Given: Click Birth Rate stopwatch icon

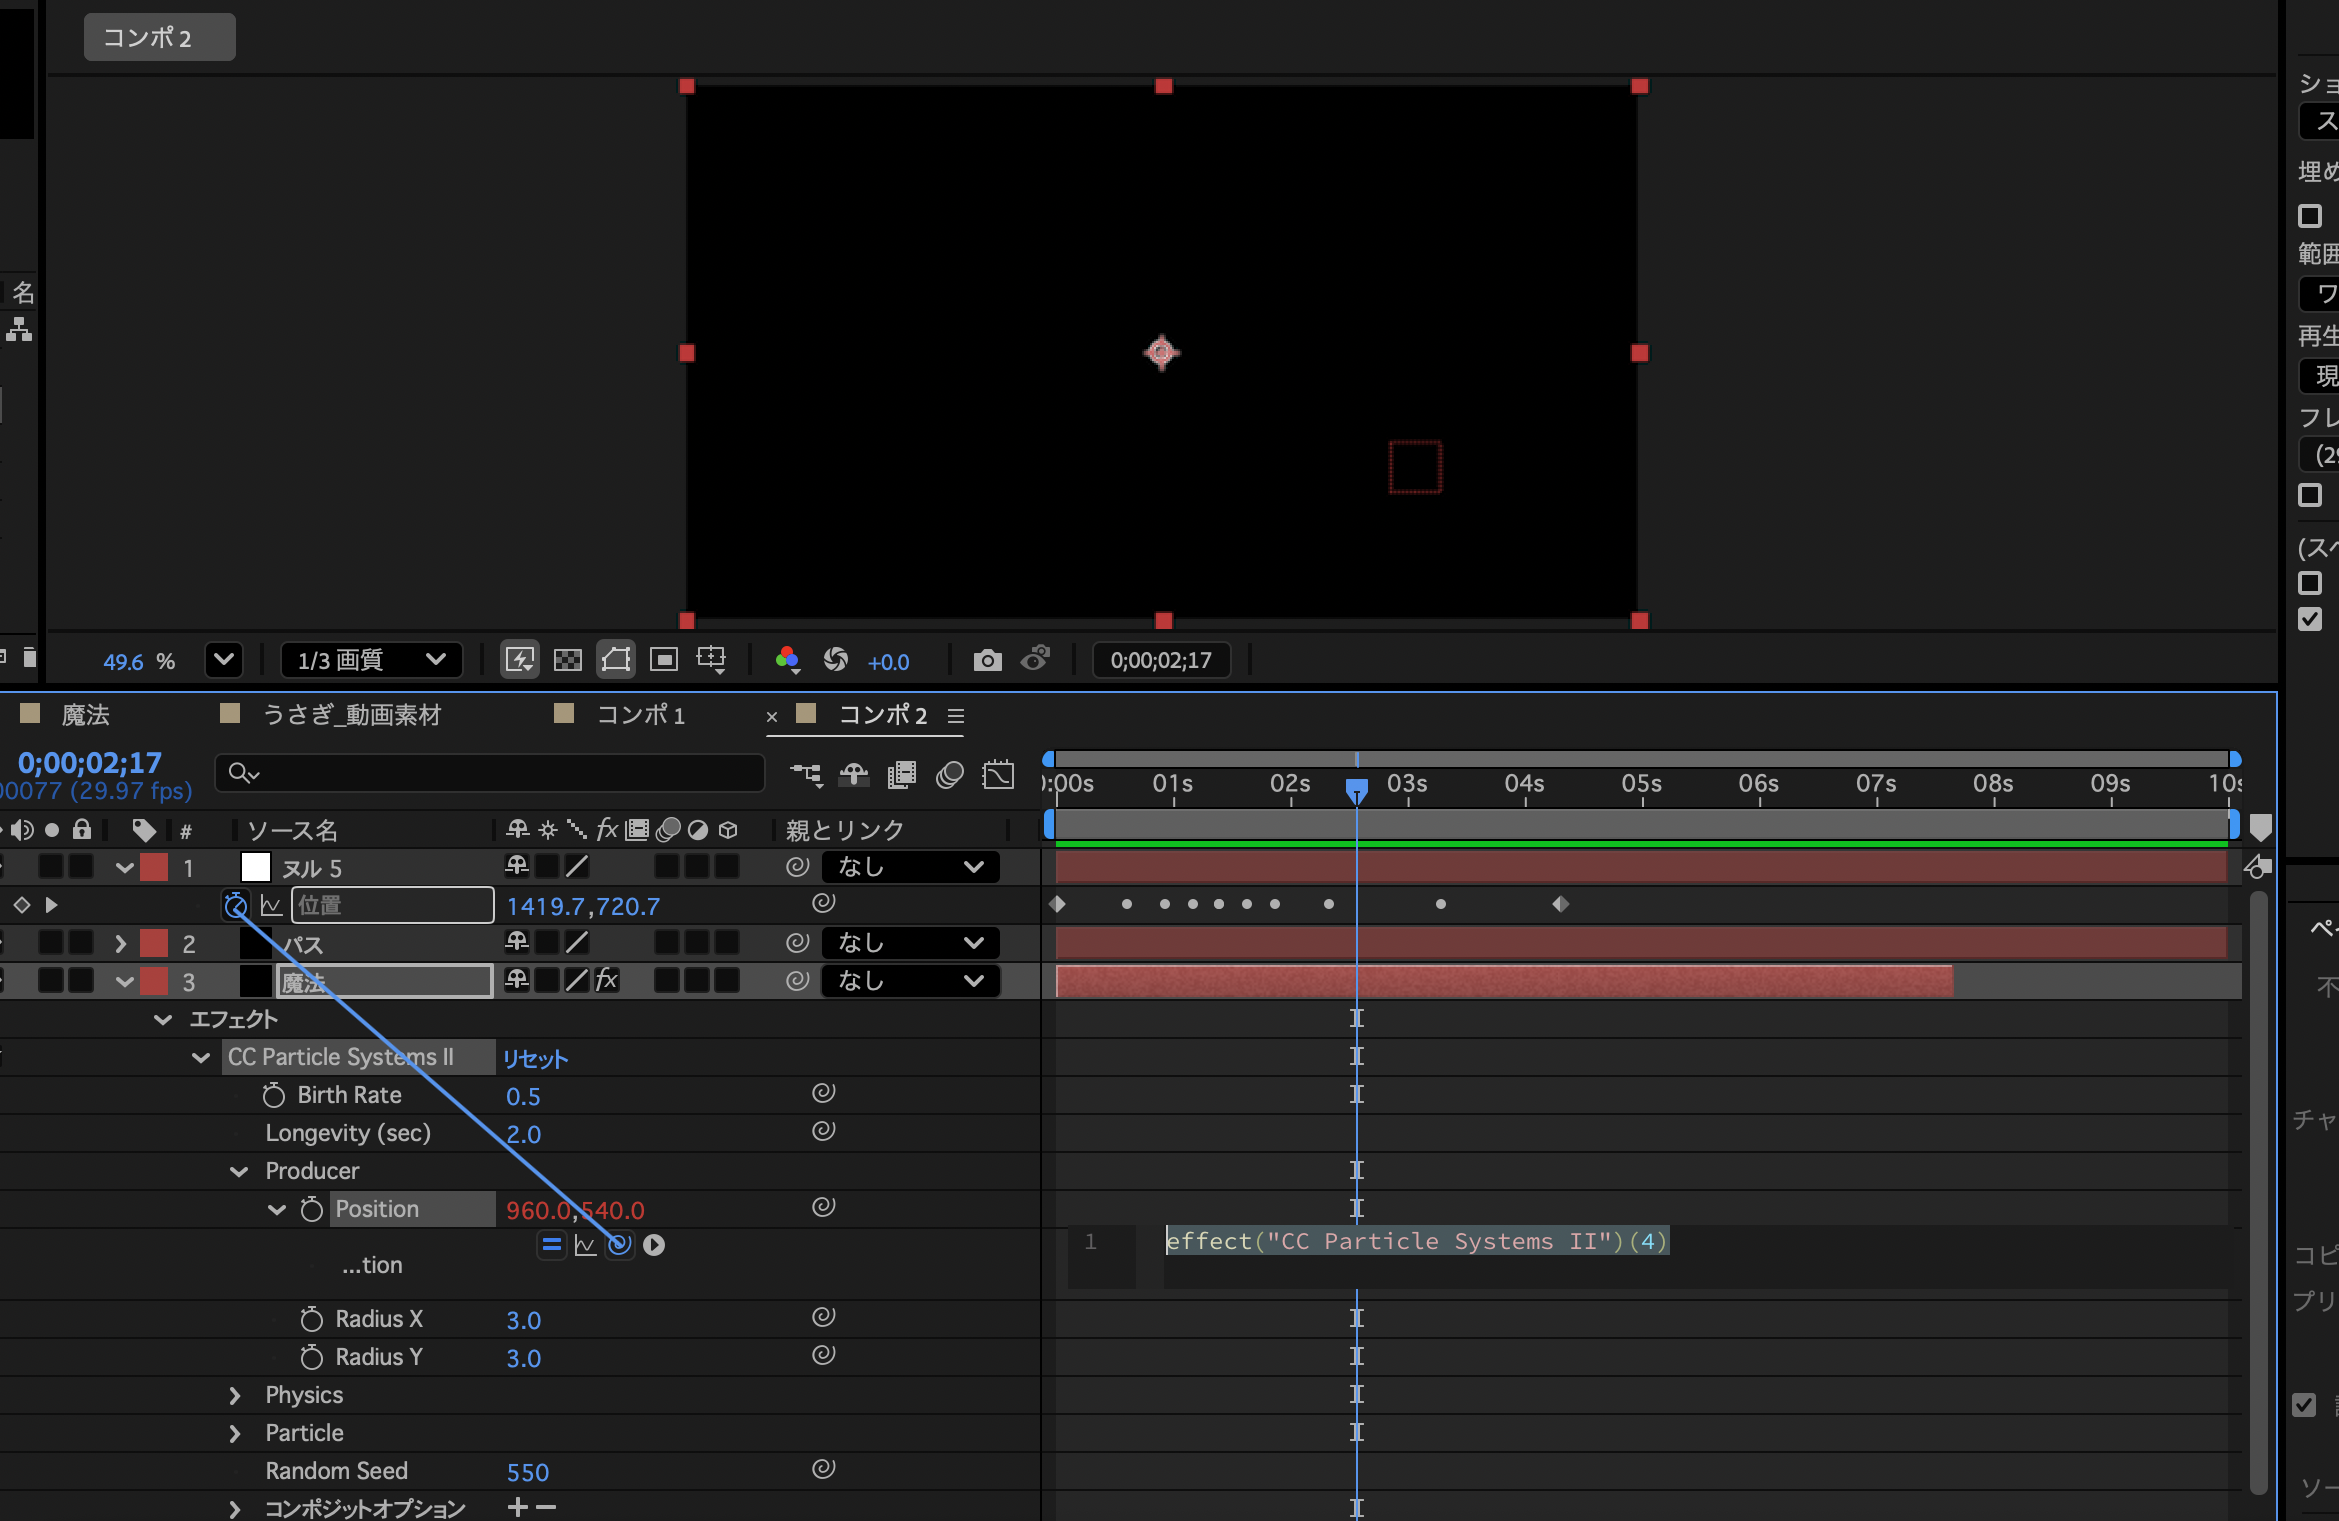Looking at the screenshot, I should pyautogui.click(x=274, y=1096).
